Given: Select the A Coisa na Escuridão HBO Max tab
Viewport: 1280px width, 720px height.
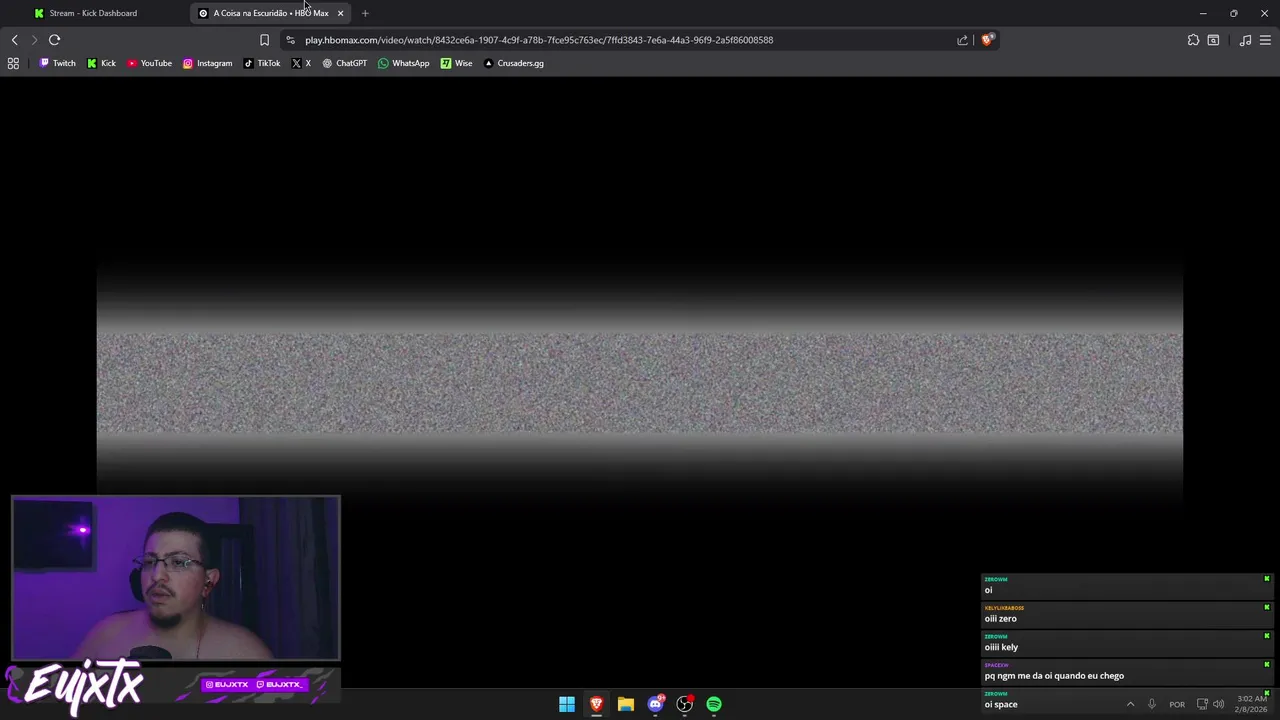Looking at the screenshot, I should click(262, 13).
